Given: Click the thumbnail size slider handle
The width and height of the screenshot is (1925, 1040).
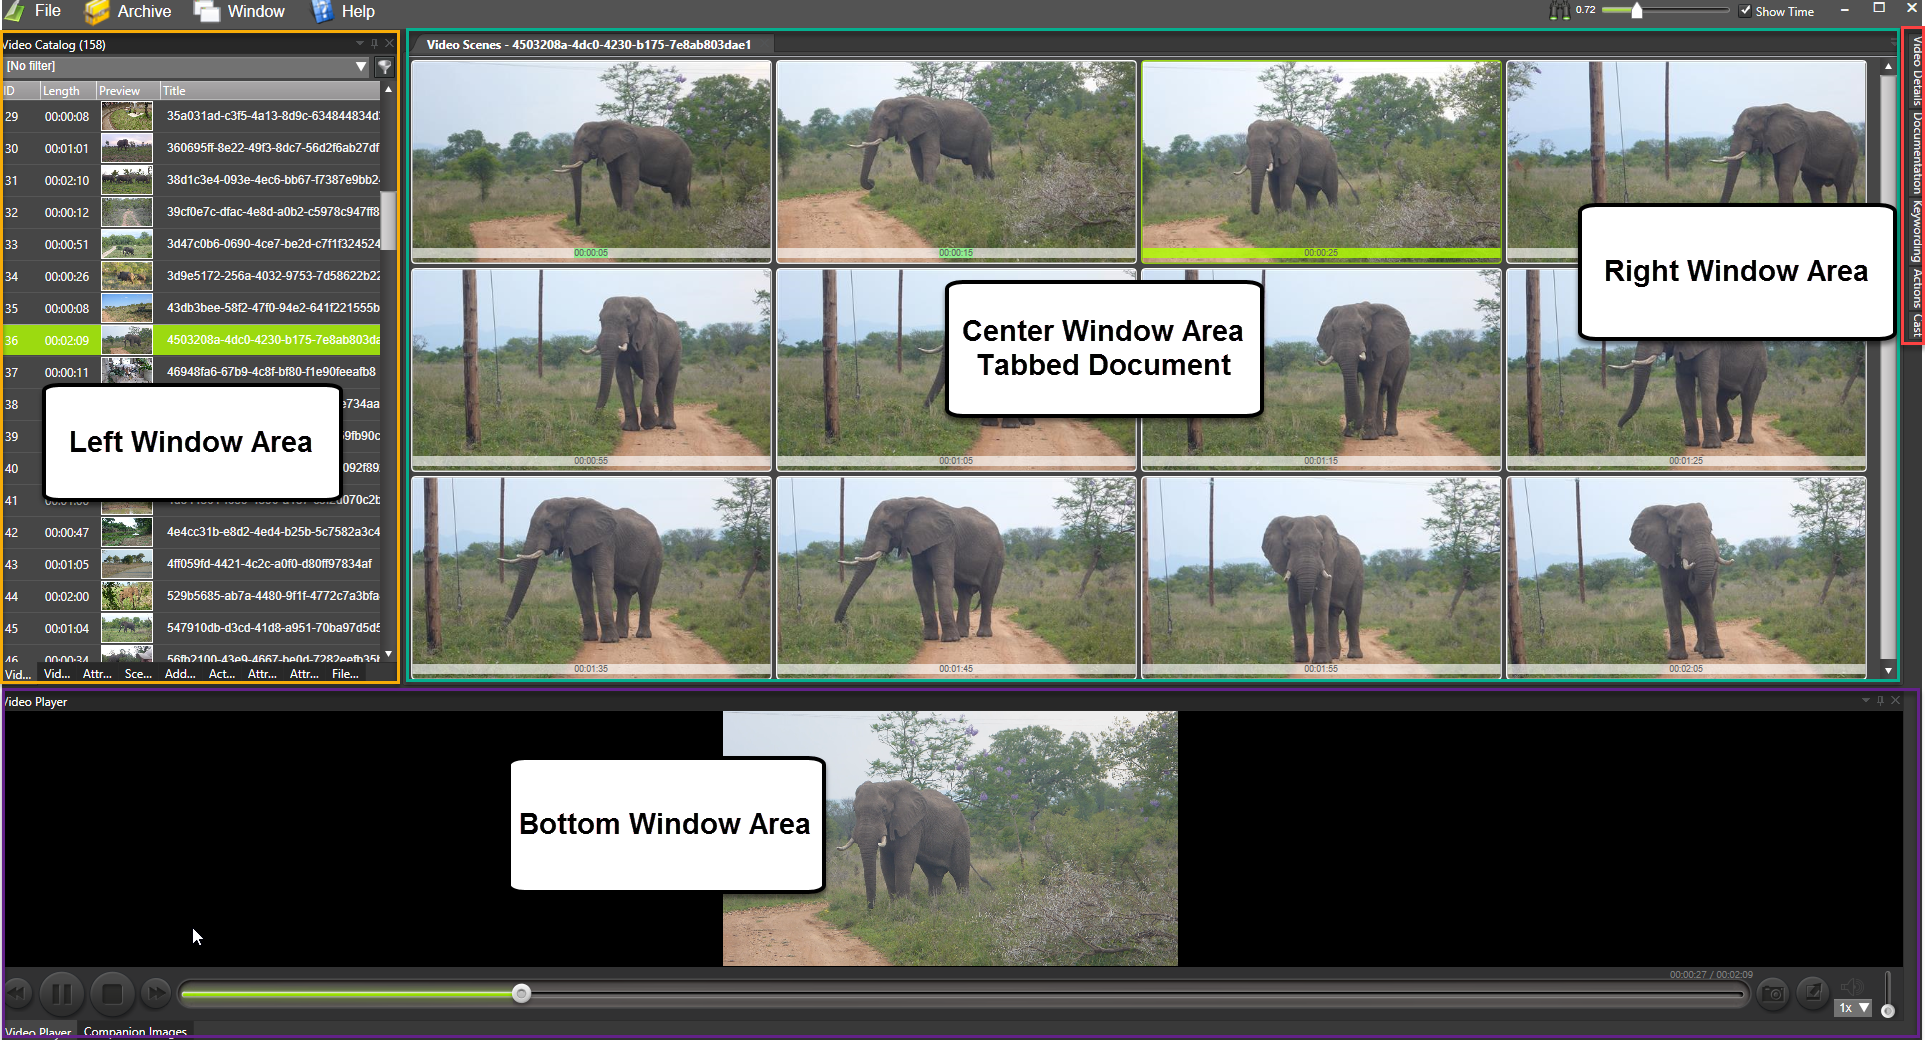Looking at the screenshot, I should click(1637, 11).
